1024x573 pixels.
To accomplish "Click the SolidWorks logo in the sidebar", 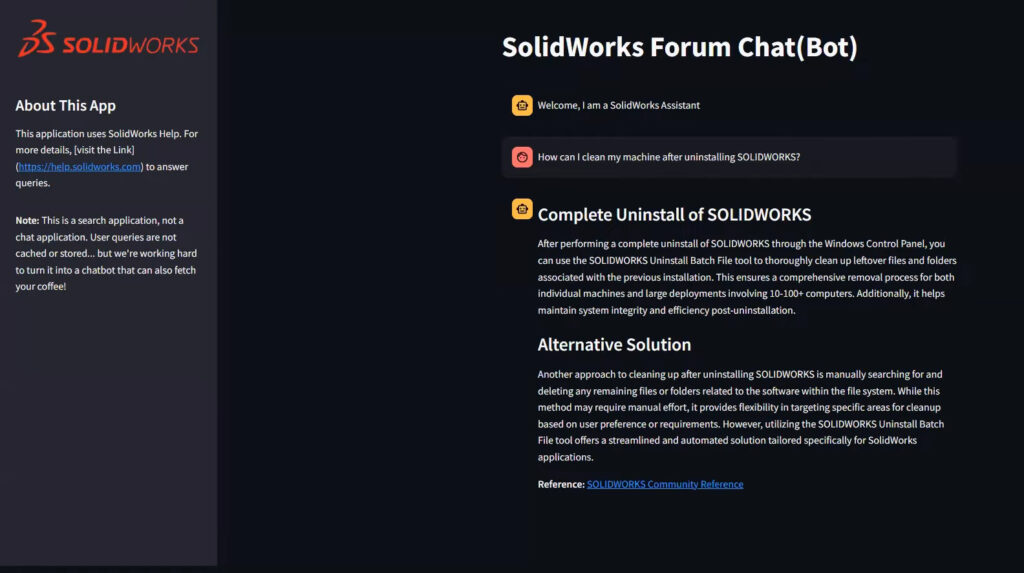I will [108, 39].
